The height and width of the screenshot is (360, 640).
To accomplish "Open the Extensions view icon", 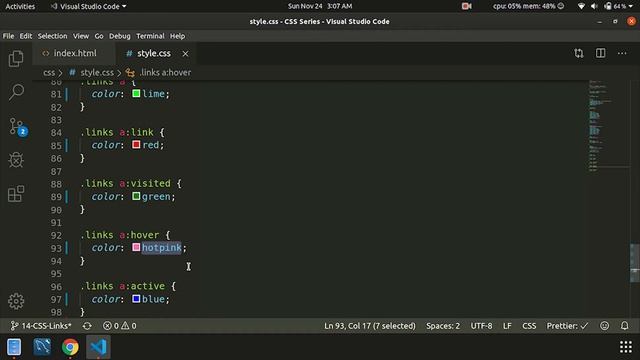I will point(16,193).
